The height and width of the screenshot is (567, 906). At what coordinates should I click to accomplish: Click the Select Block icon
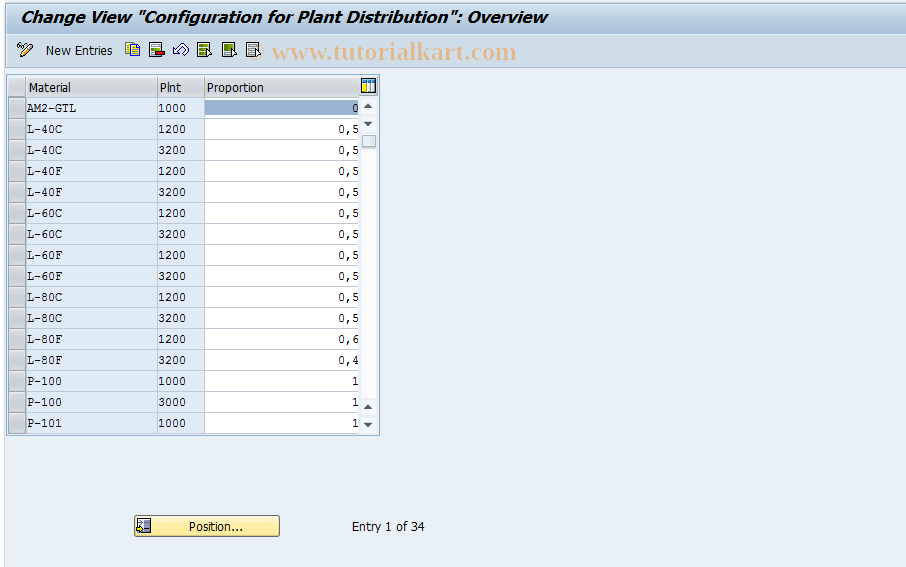229,50
